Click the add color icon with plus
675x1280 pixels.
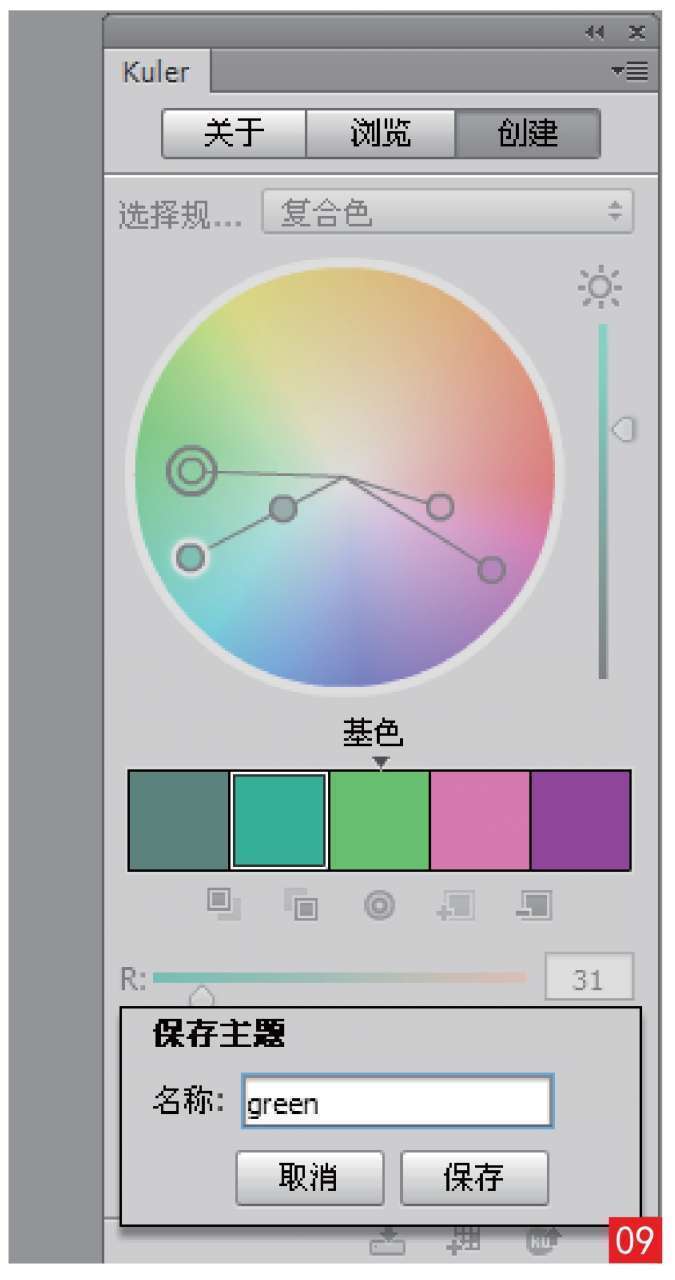pyautogui.click(x=456, y=905)
